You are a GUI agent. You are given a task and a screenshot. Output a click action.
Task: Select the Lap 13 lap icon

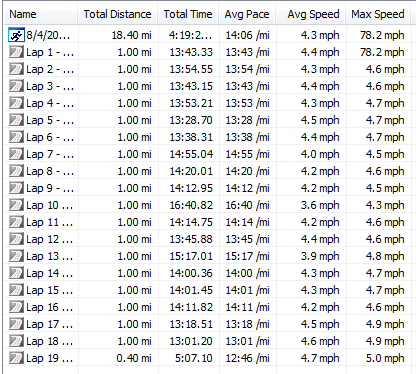point(16,256)
